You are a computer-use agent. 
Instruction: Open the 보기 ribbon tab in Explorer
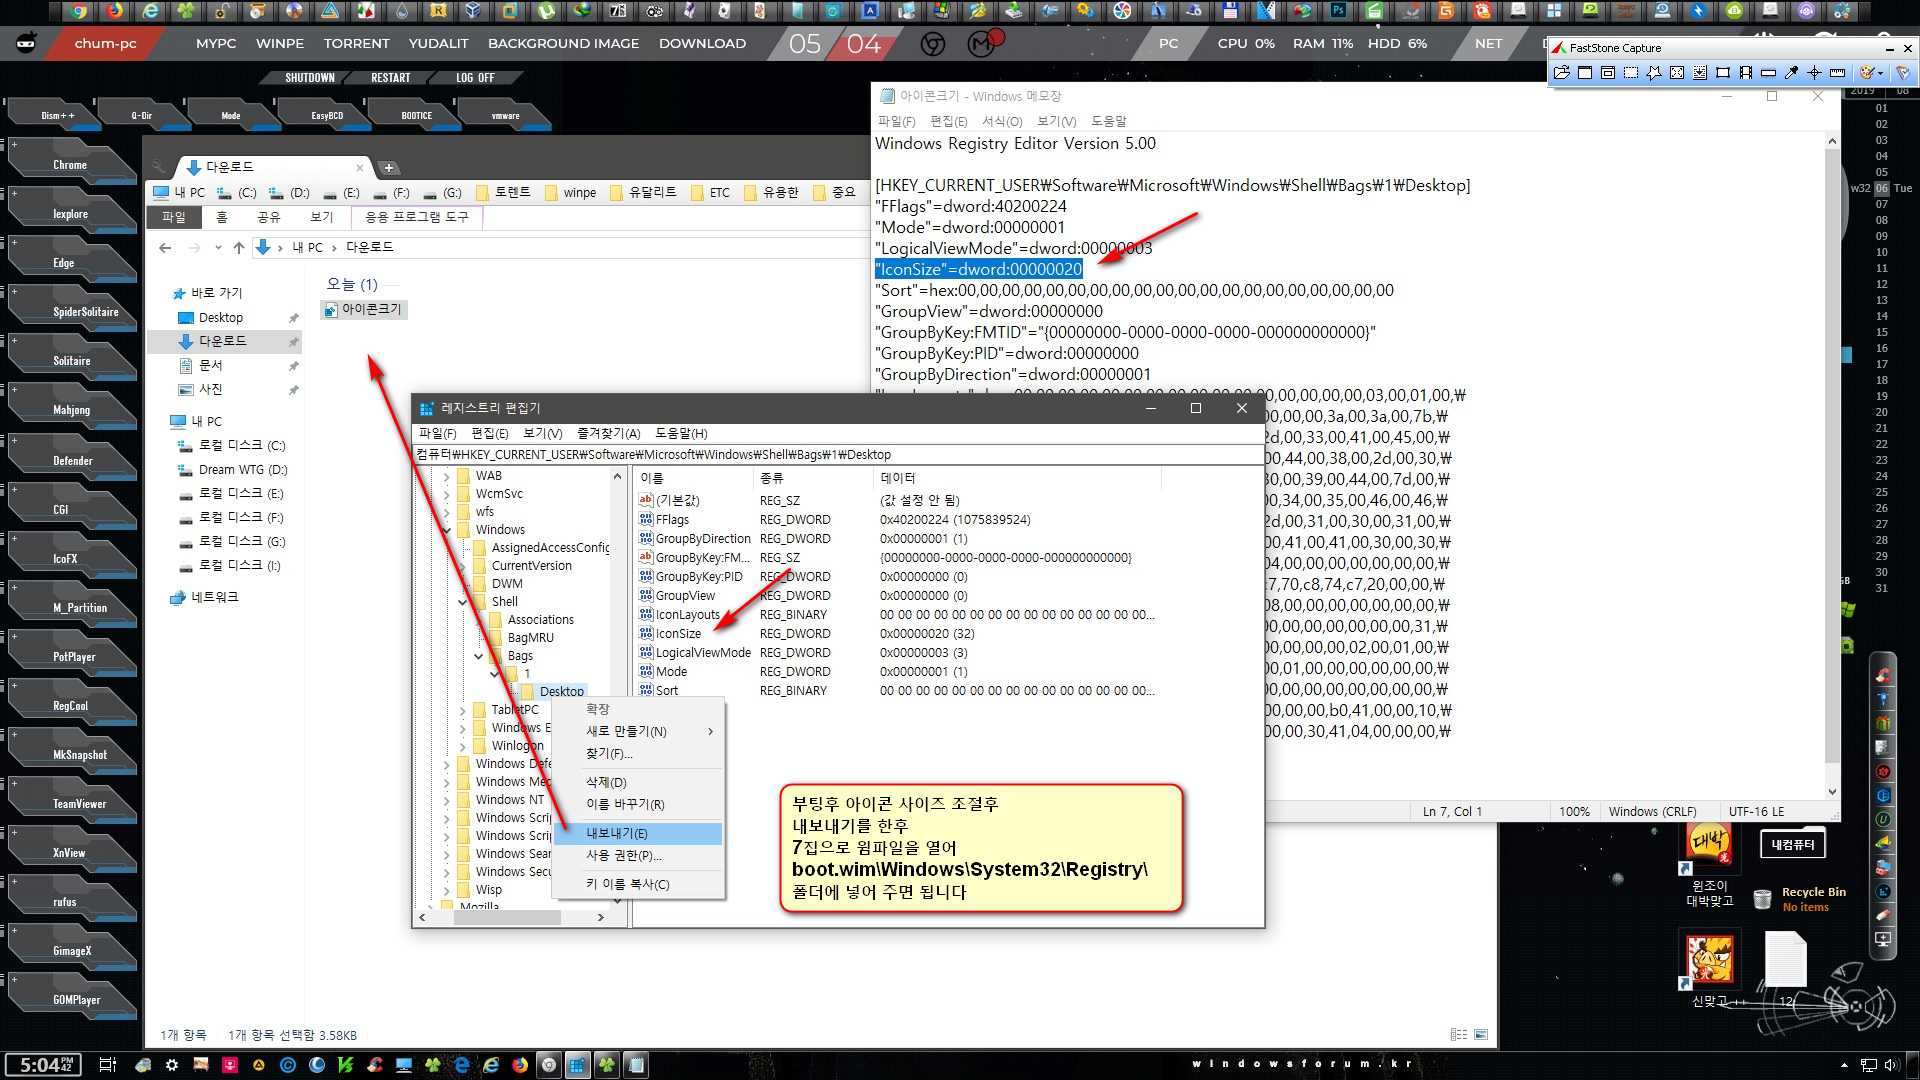[x=321, y=217]
